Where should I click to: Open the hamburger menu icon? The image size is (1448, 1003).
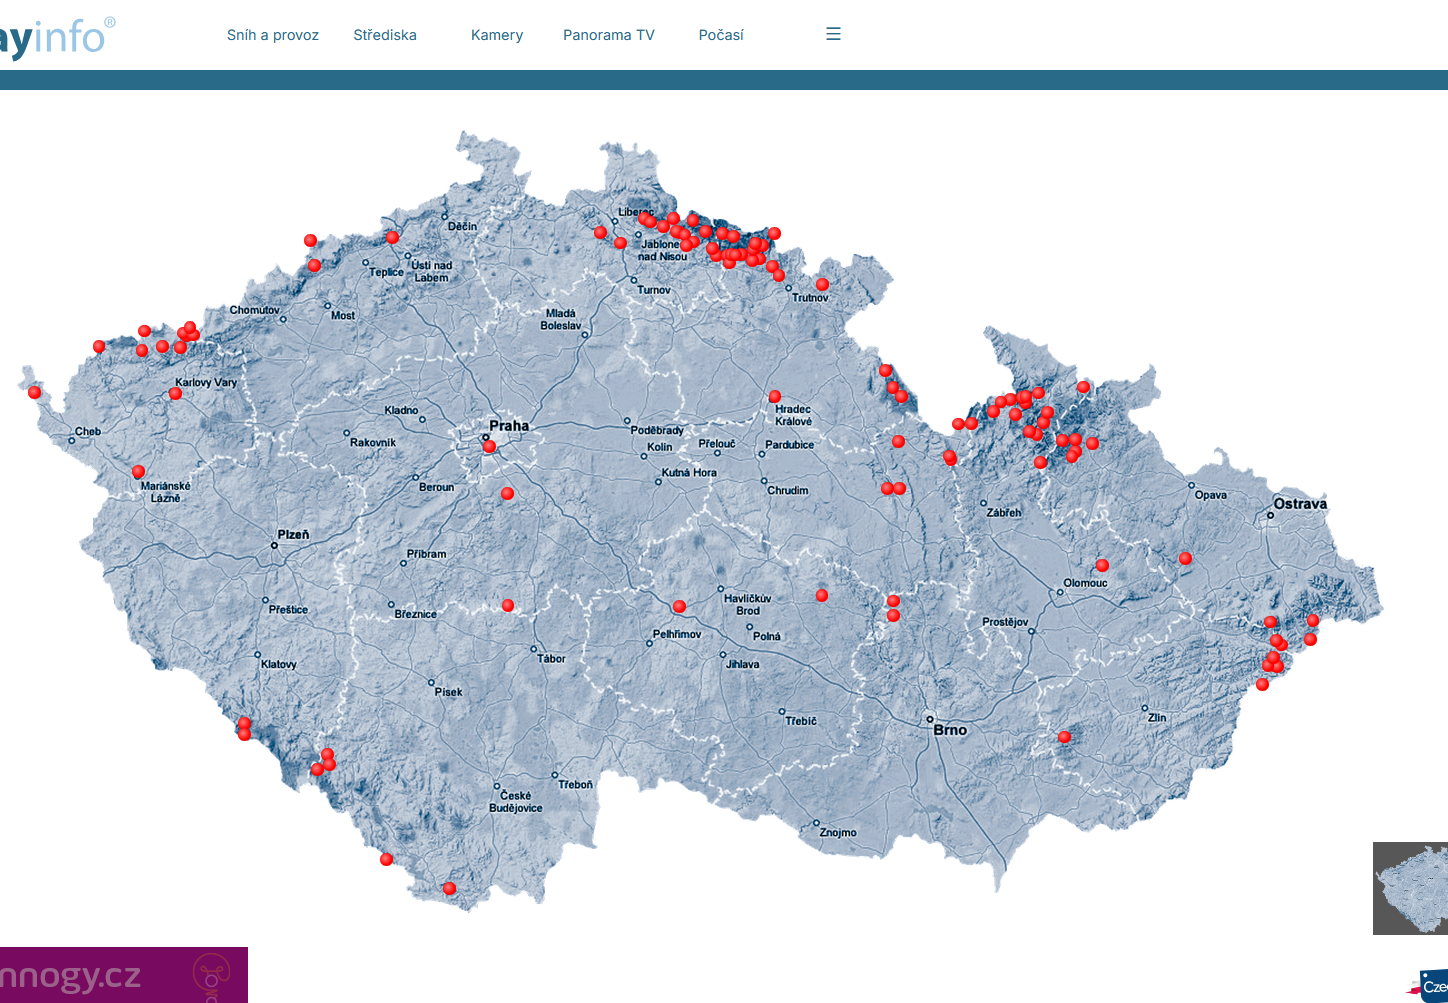point(833,34)
